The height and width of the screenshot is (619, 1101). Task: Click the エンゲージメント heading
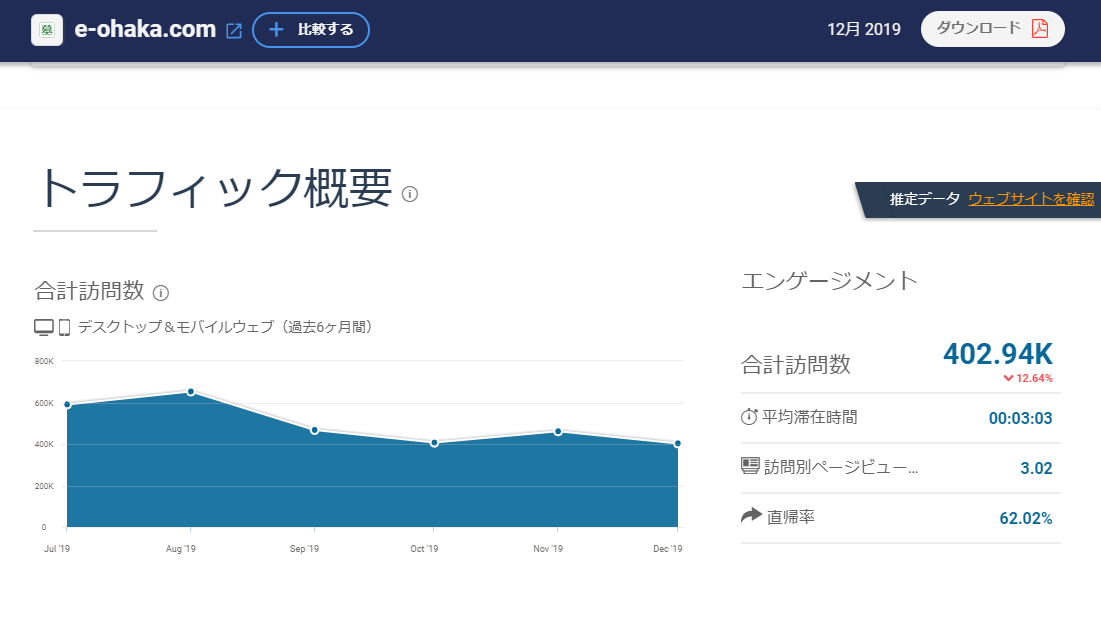coord(829,281)
